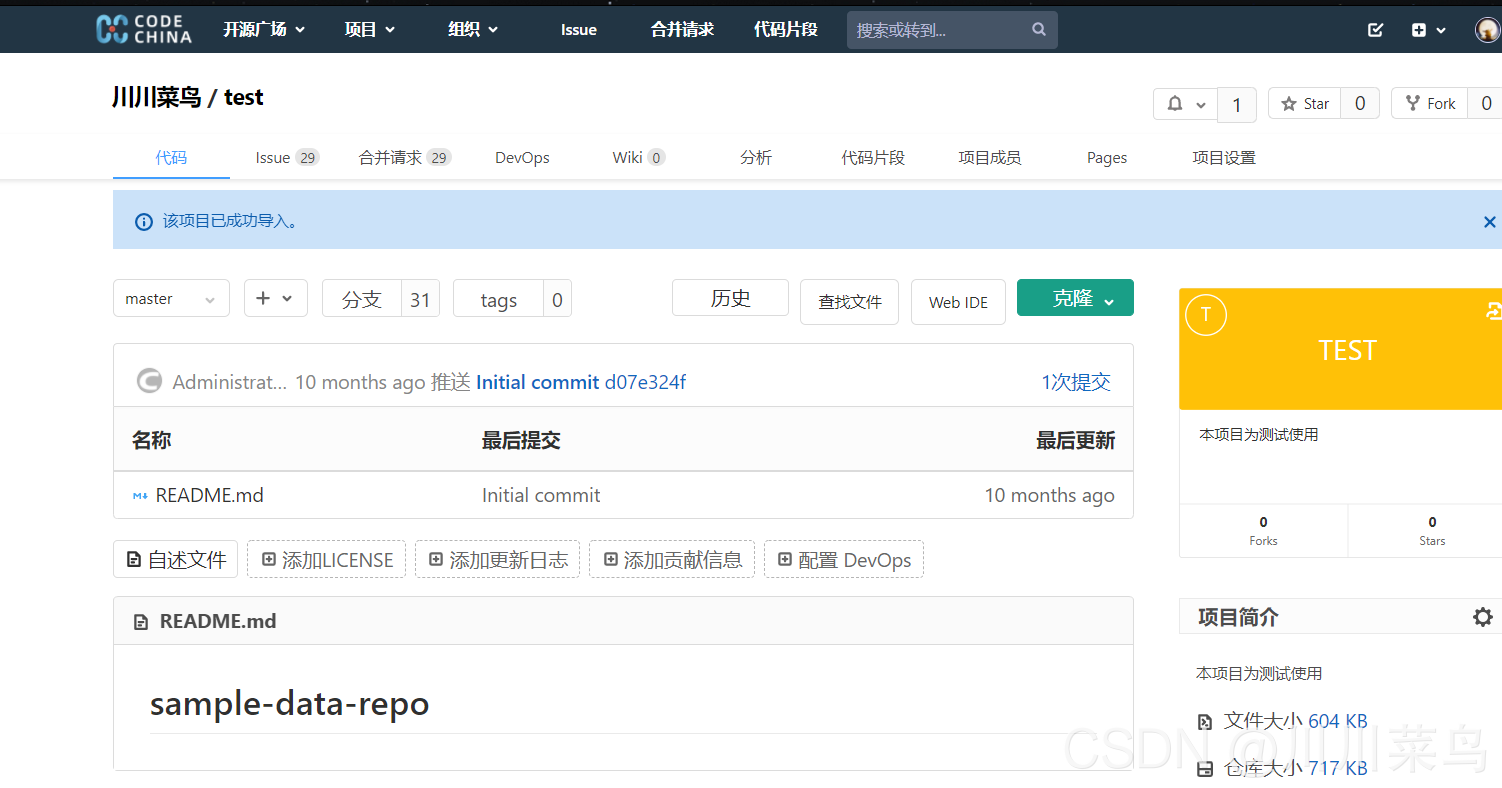Open project intro settings gear
Viewport: 1502px width, 788px height.
coord(1482,617)
